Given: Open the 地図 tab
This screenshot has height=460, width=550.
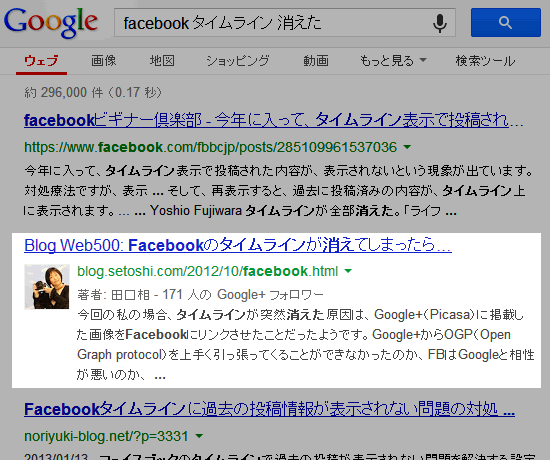Looking at the screenshot, I should click(162, 61).
